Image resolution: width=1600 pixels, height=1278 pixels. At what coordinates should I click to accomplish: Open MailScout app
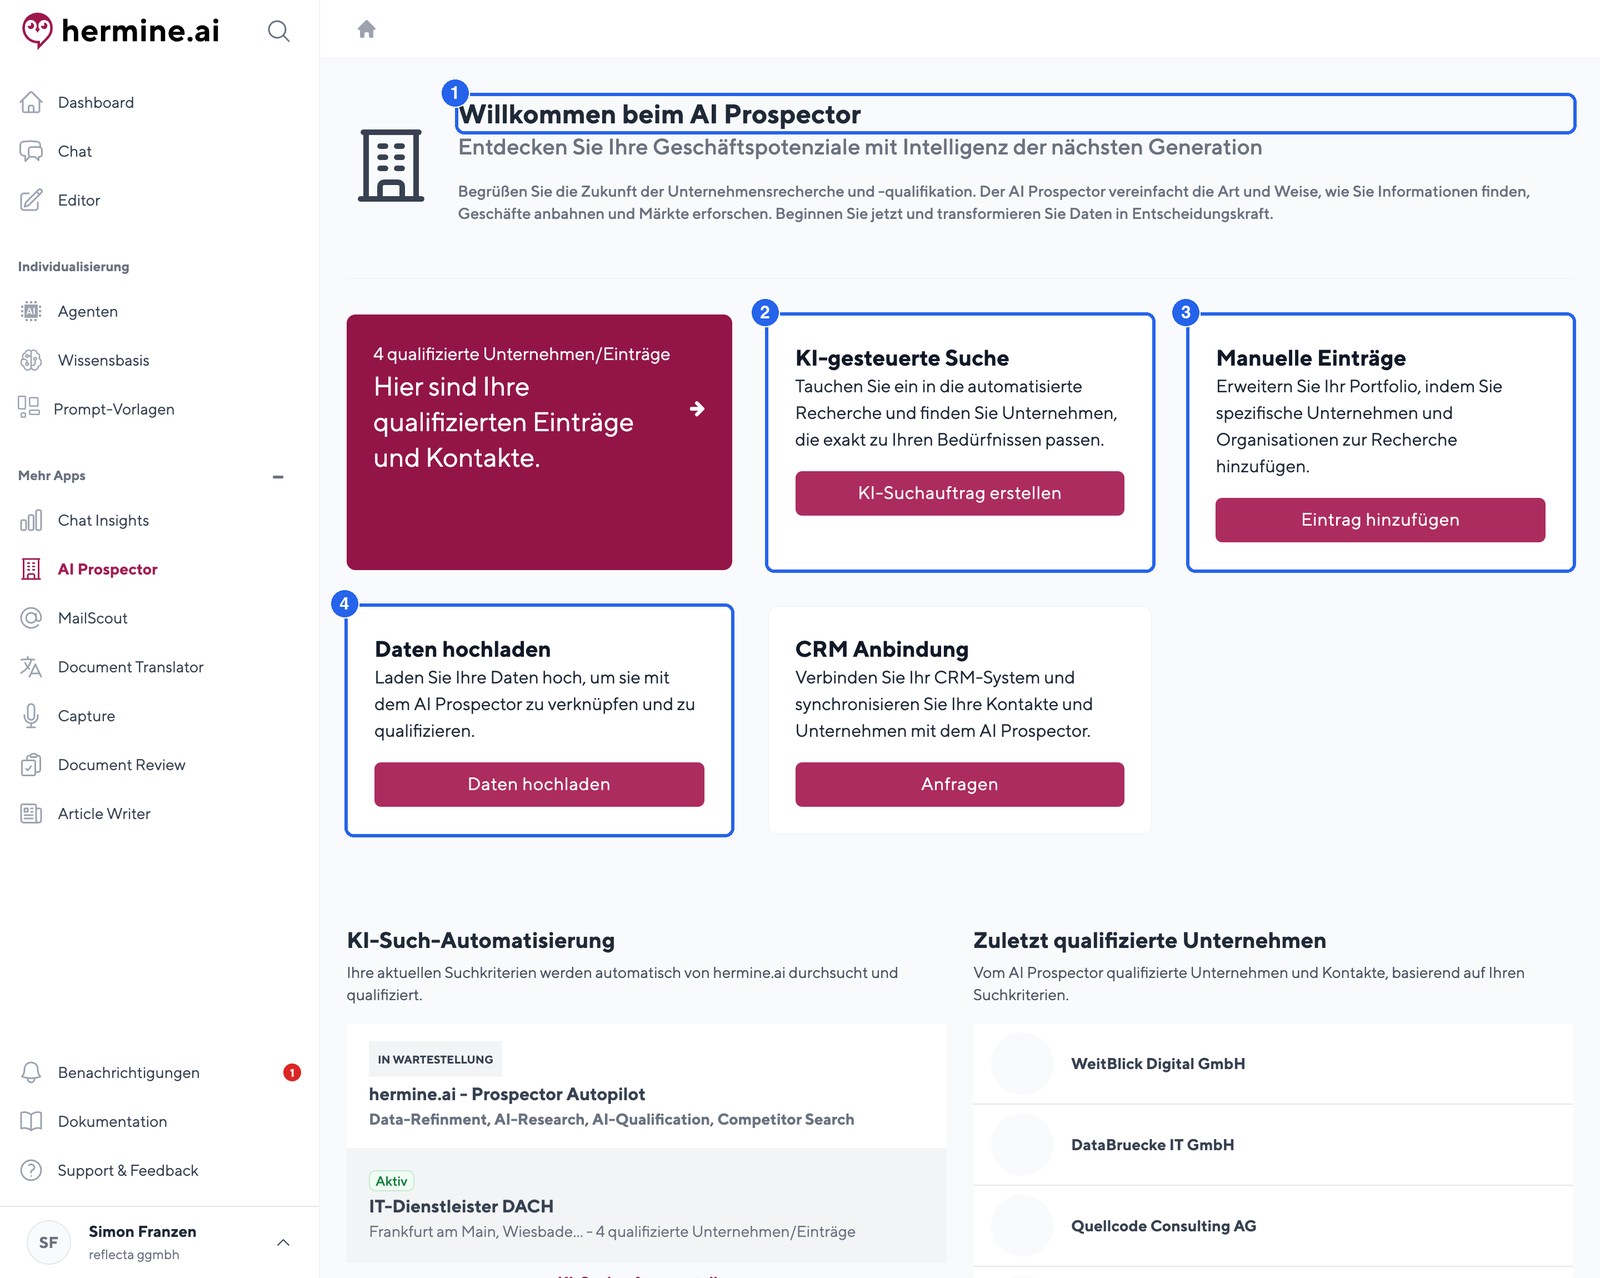tap(93, 618)
